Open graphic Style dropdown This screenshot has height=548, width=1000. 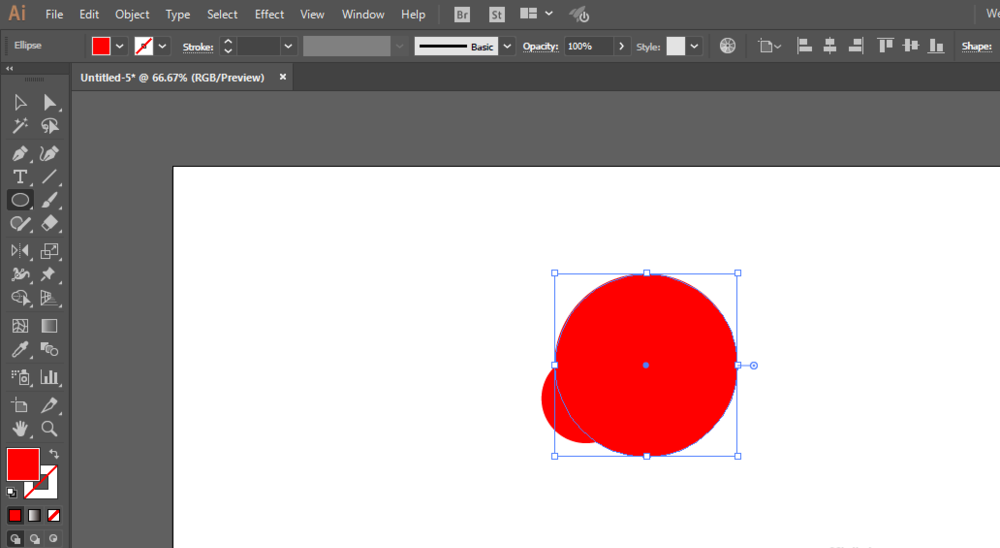click(694, 46)
